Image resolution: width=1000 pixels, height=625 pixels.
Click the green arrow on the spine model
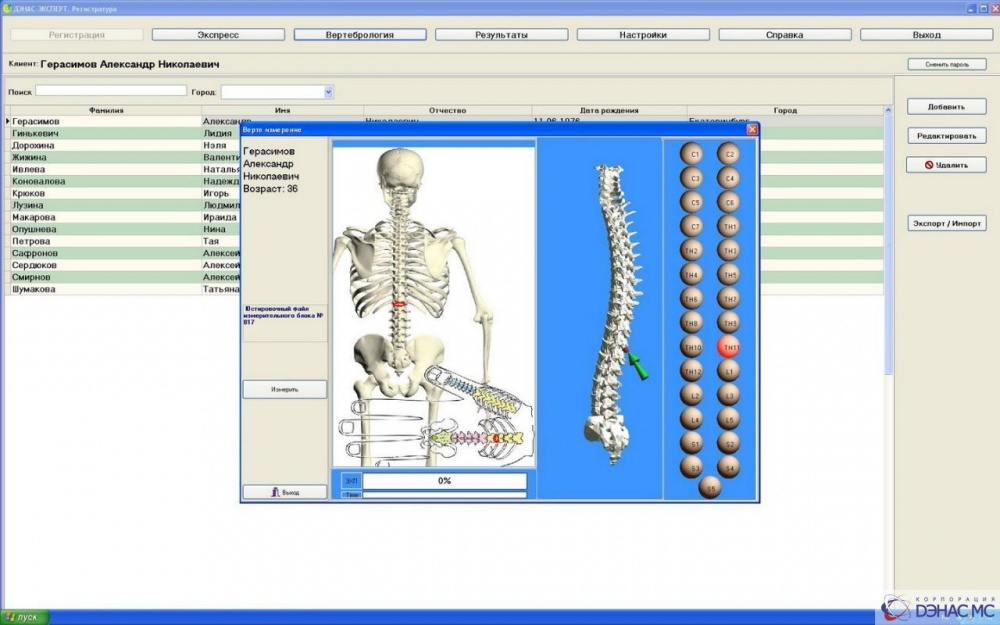tap(637, 364)
